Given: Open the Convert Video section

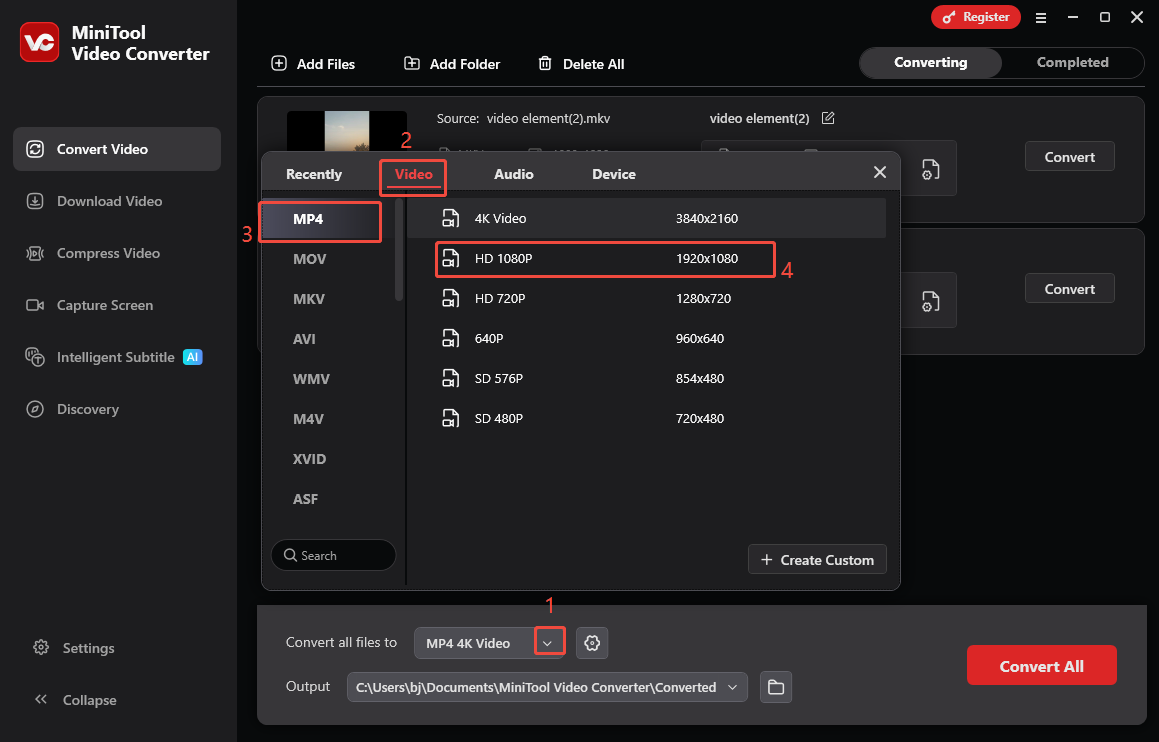Looking at the screenshot, I should click(117, 149).
